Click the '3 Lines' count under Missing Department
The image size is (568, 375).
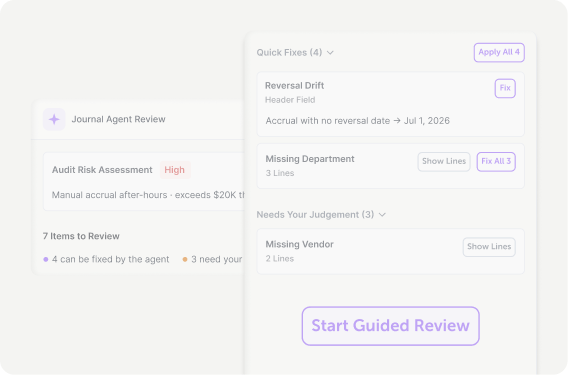(280, 173)
